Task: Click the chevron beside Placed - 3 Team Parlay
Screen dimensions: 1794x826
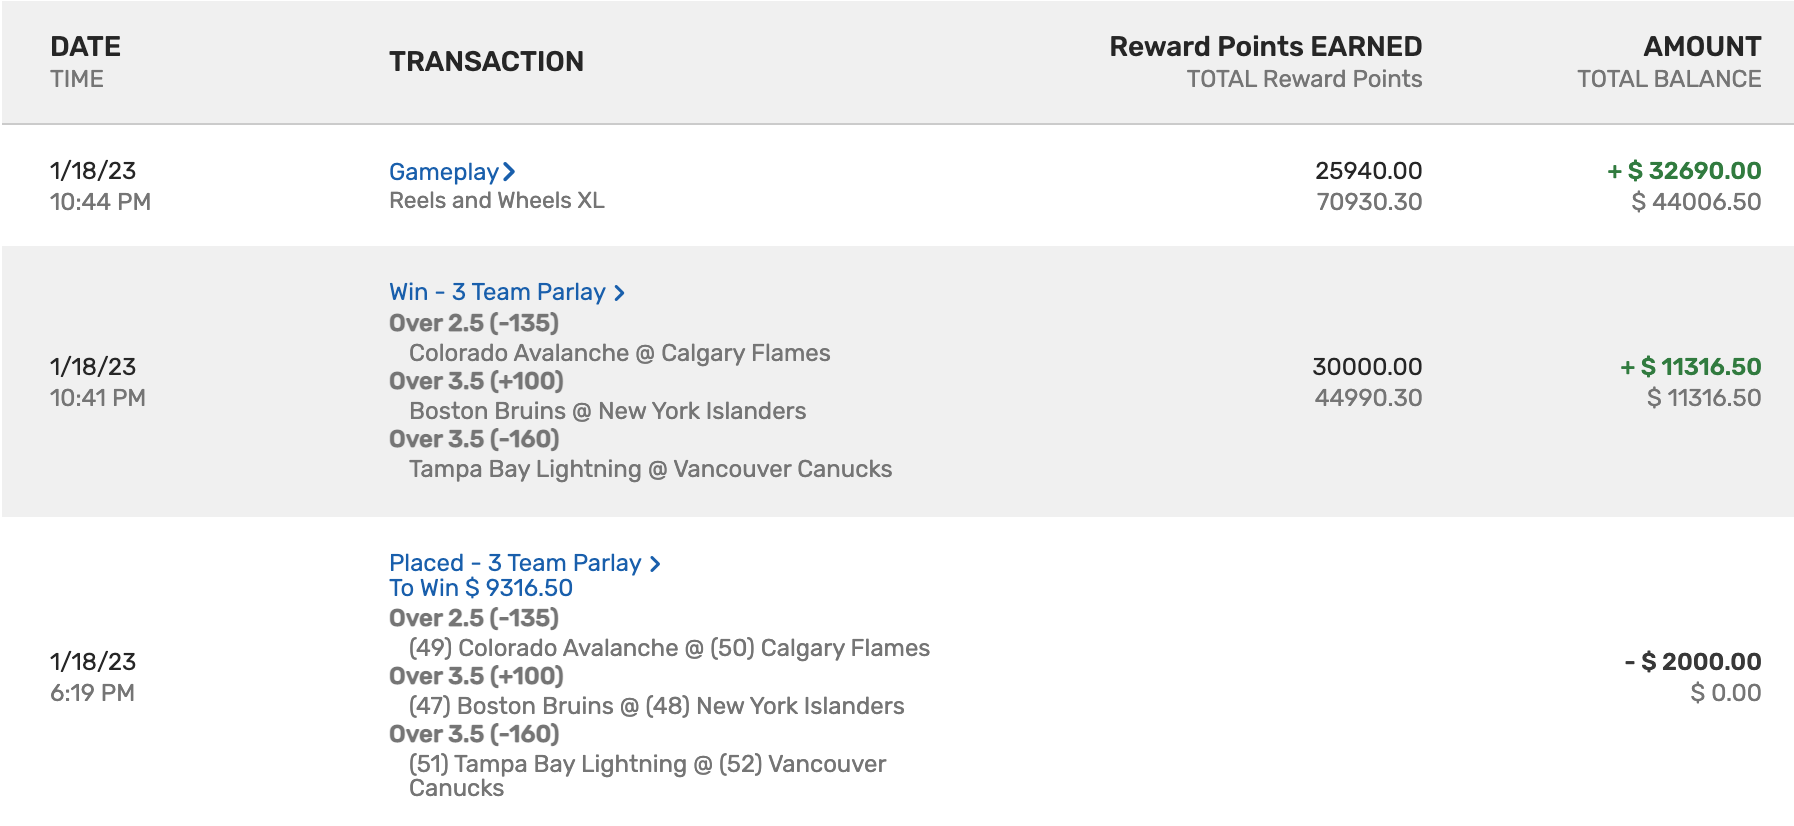Action: (x=655, y=564)
